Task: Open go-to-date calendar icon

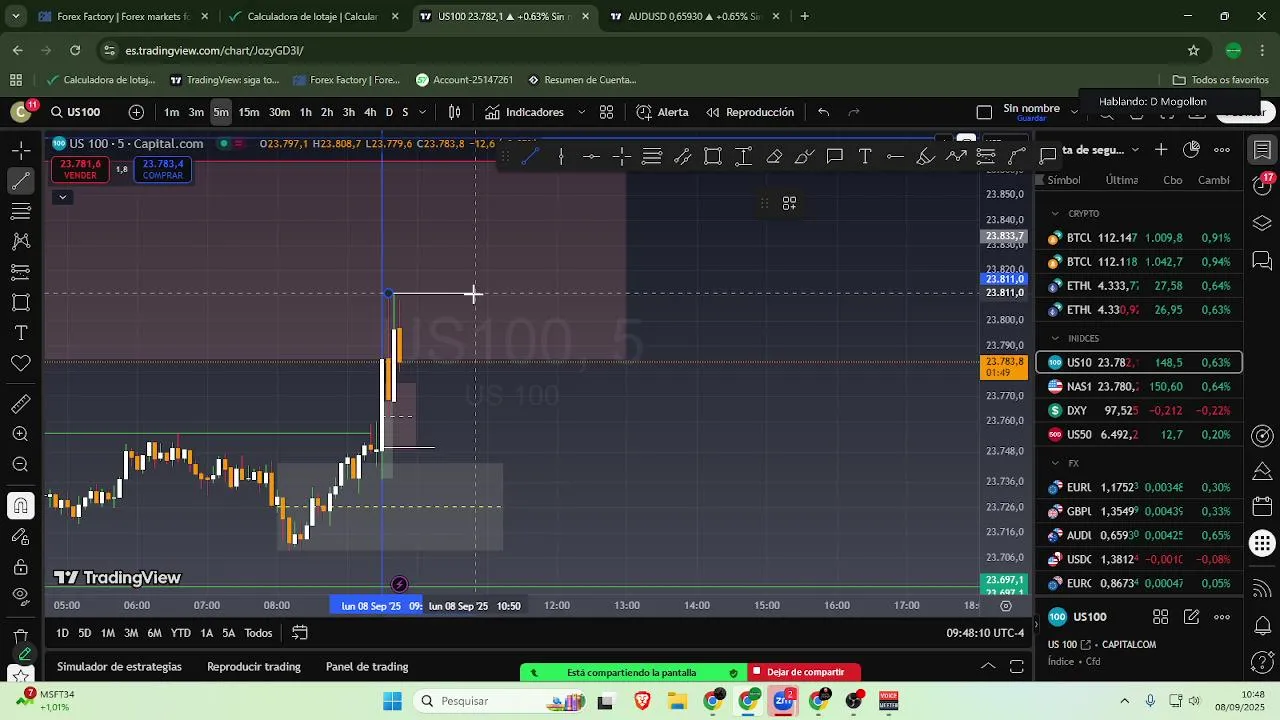Action: click(299, 633)
